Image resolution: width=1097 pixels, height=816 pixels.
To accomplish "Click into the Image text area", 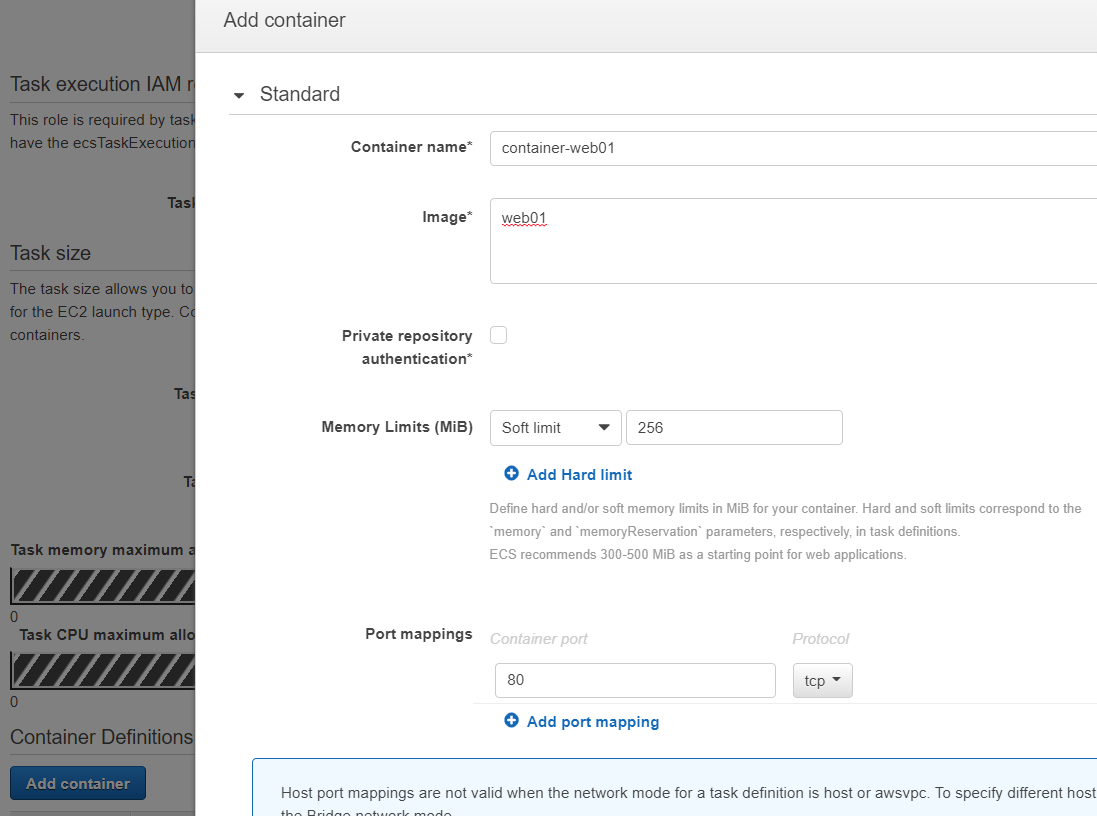I will point(792,241).
